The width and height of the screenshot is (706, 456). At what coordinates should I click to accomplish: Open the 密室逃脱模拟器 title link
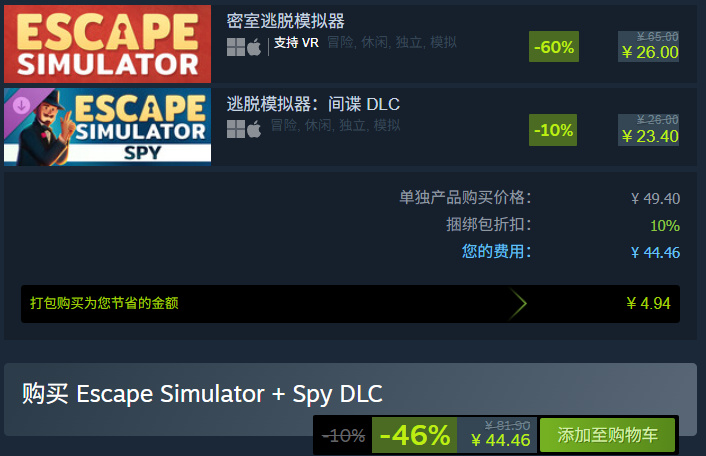pos(285,21)
